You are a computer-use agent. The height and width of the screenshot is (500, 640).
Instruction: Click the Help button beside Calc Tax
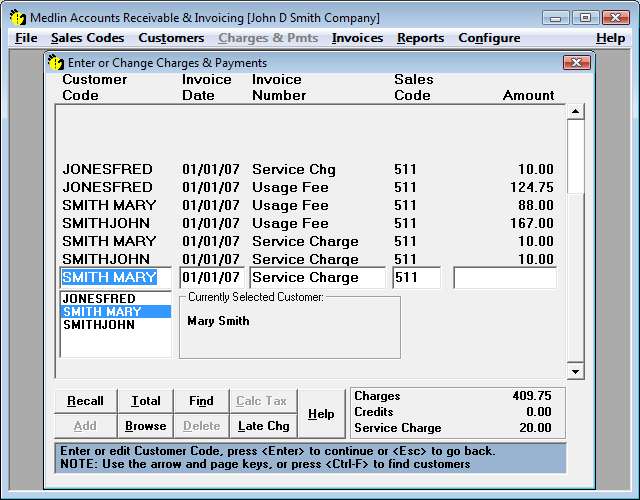coord(321,413)
